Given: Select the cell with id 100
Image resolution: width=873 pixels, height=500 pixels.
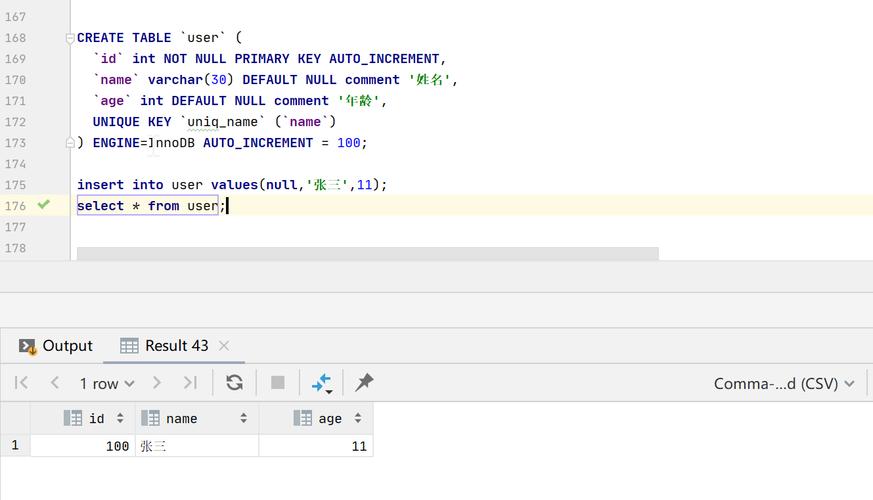Looking at the screenshot, I should click(x=83, y=446).
